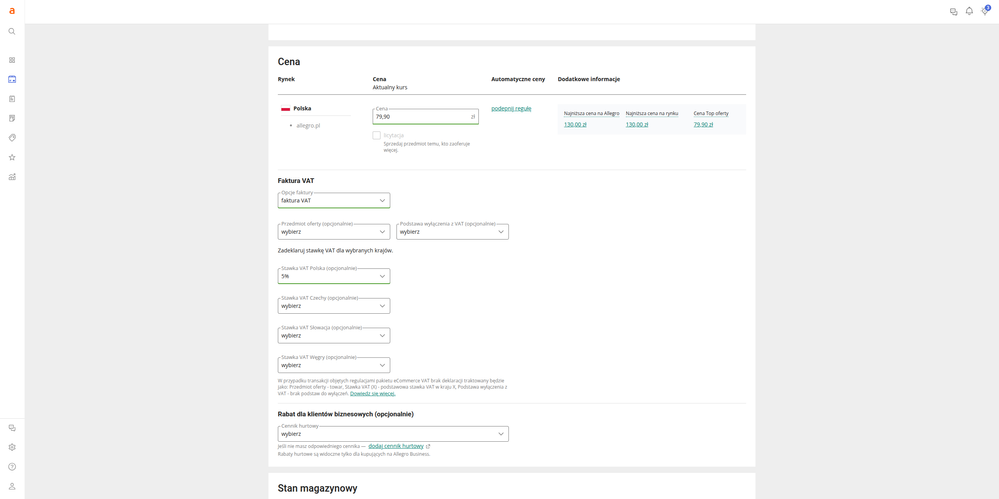The width and height of the screenshot is (999, 499).
Task: Click the 'dodaj cennik hurtowy' link
Action: click(x=396, y=446)
